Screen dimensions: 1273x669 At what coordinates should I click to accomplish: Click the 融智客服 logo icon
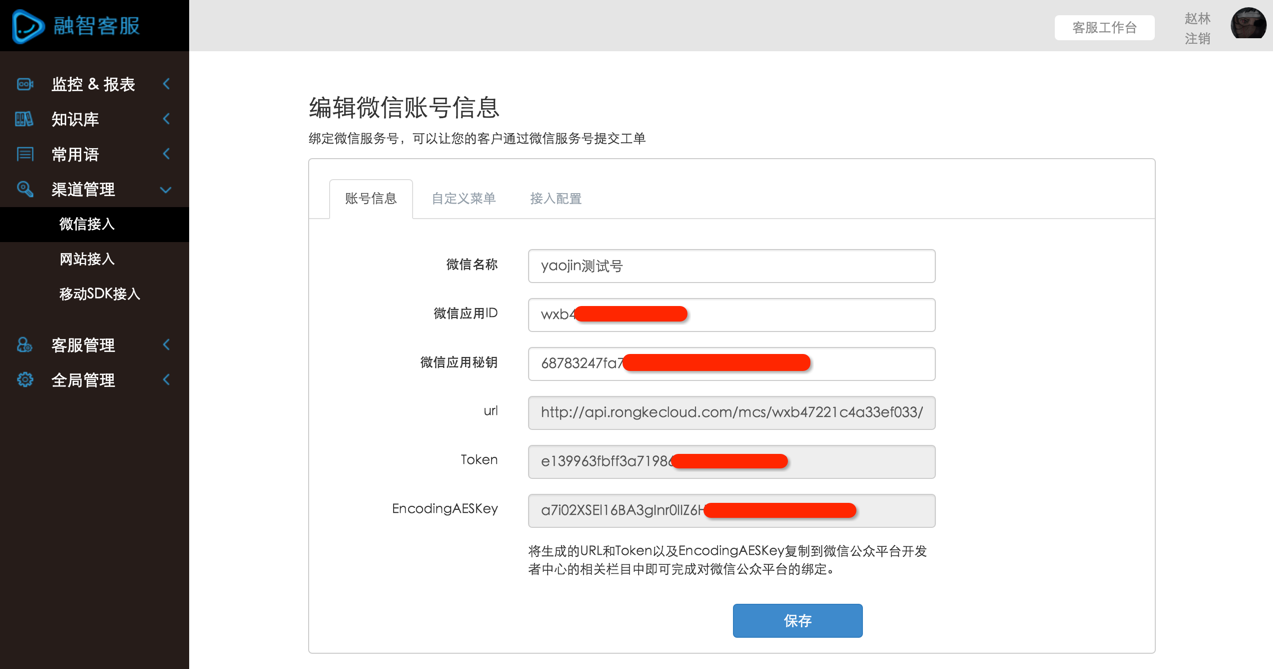(28, 26)
